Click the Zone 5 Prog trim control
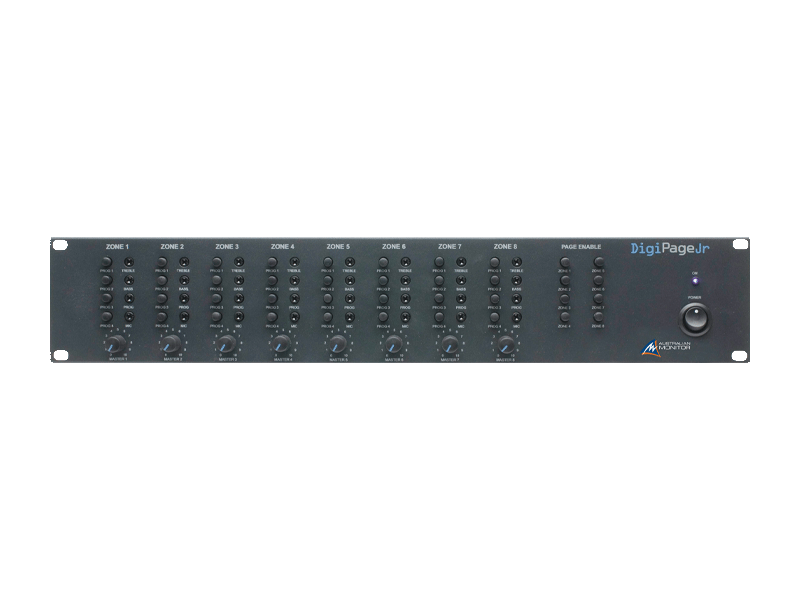 pyautogui.click(x=351, y=299)
